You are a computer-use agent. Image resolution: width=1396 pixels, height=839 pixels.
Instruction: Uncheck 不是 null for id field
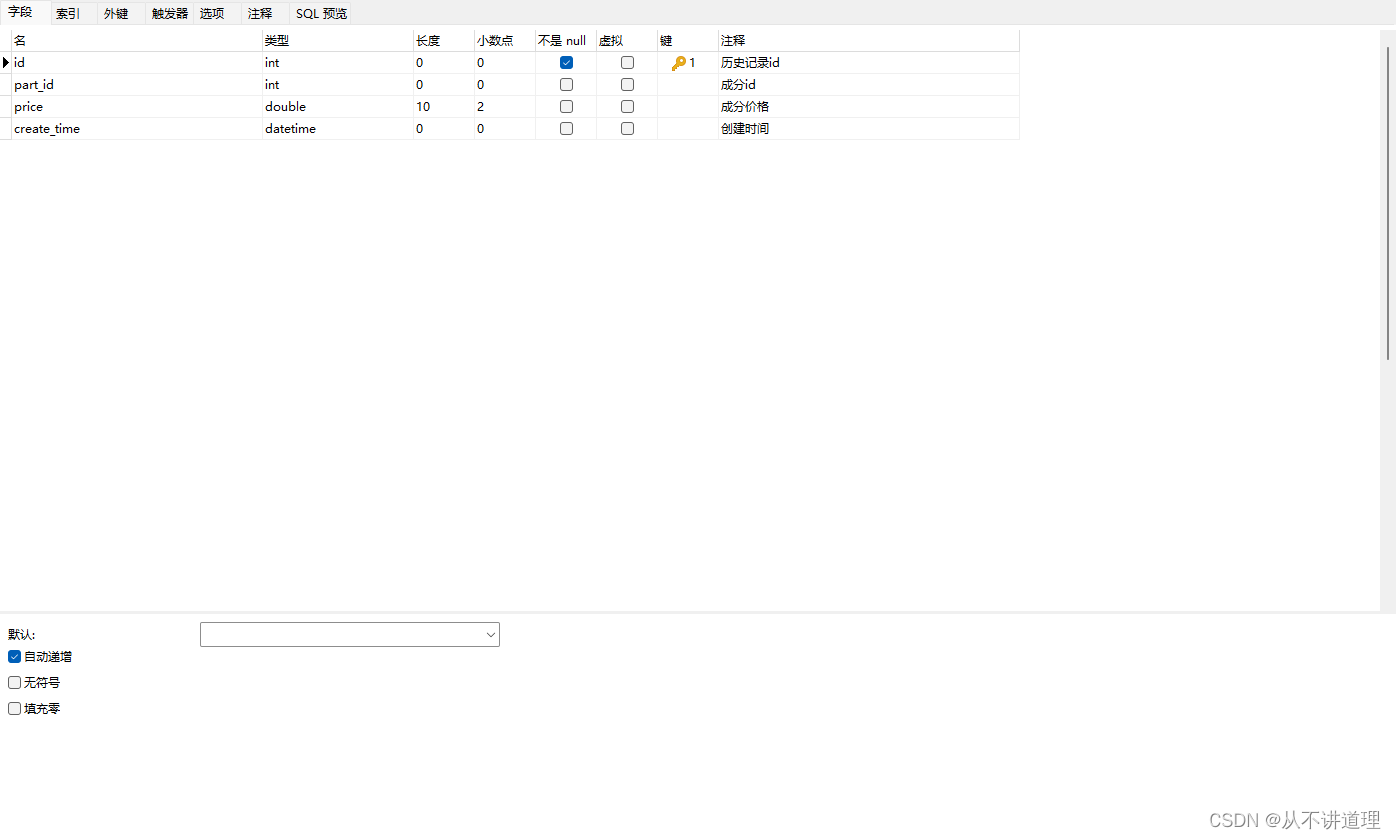point(566,62)
